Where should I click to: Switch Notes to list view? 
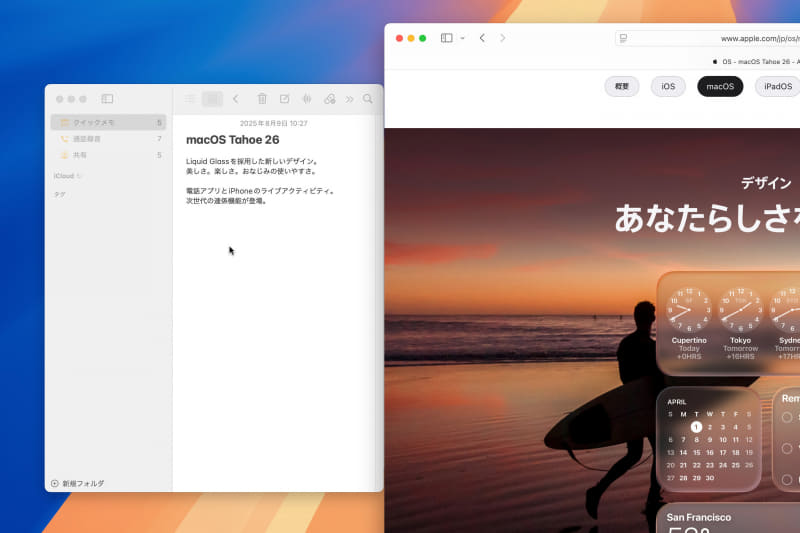(190, 98)
